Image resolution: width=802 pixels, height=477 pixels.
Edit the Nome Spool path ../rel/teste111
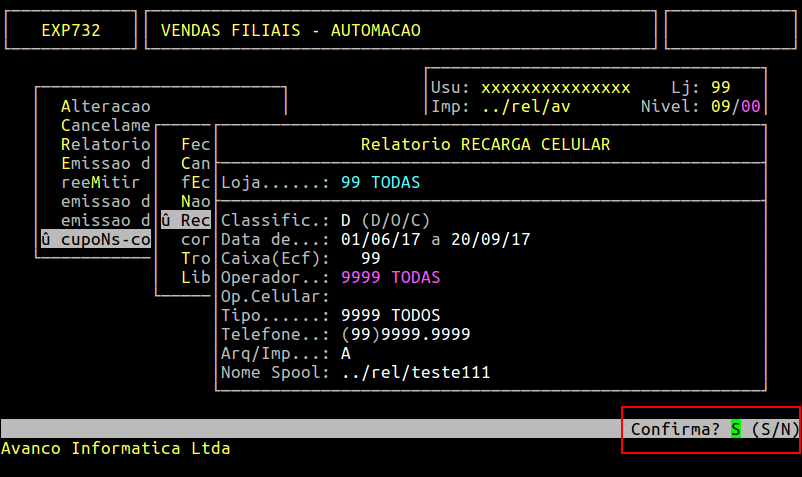[415, 372]
